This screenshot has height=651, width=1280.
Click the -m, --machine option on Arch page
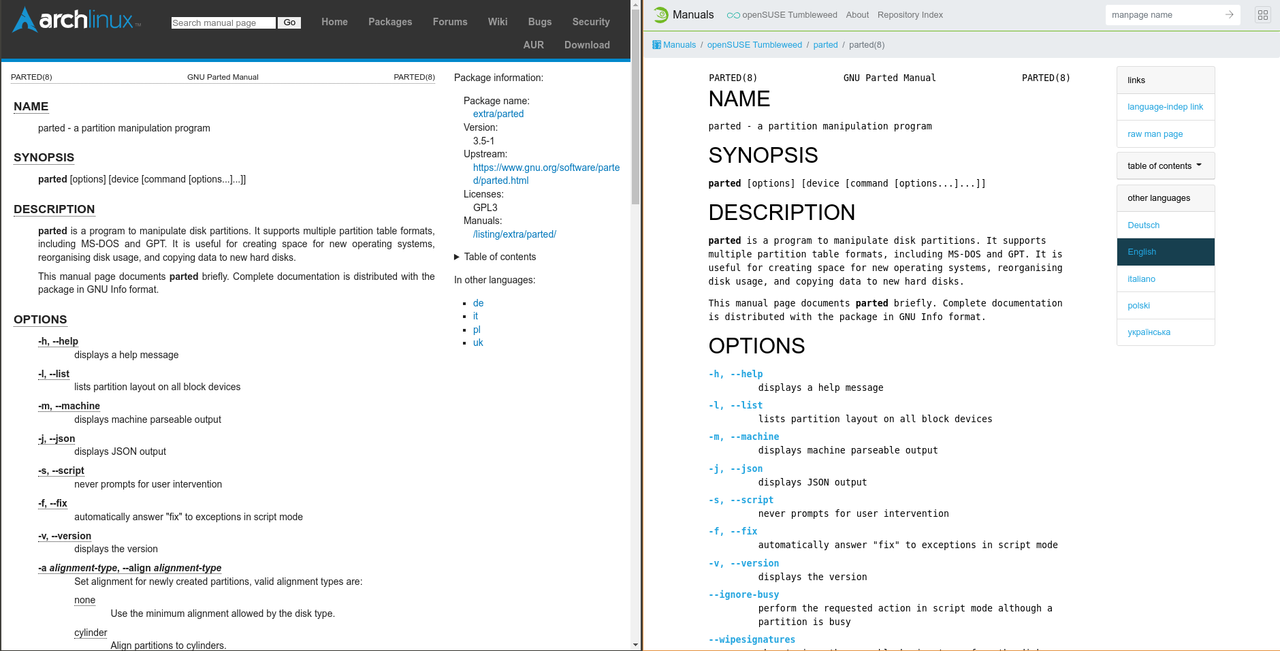[x=69, y=406]
